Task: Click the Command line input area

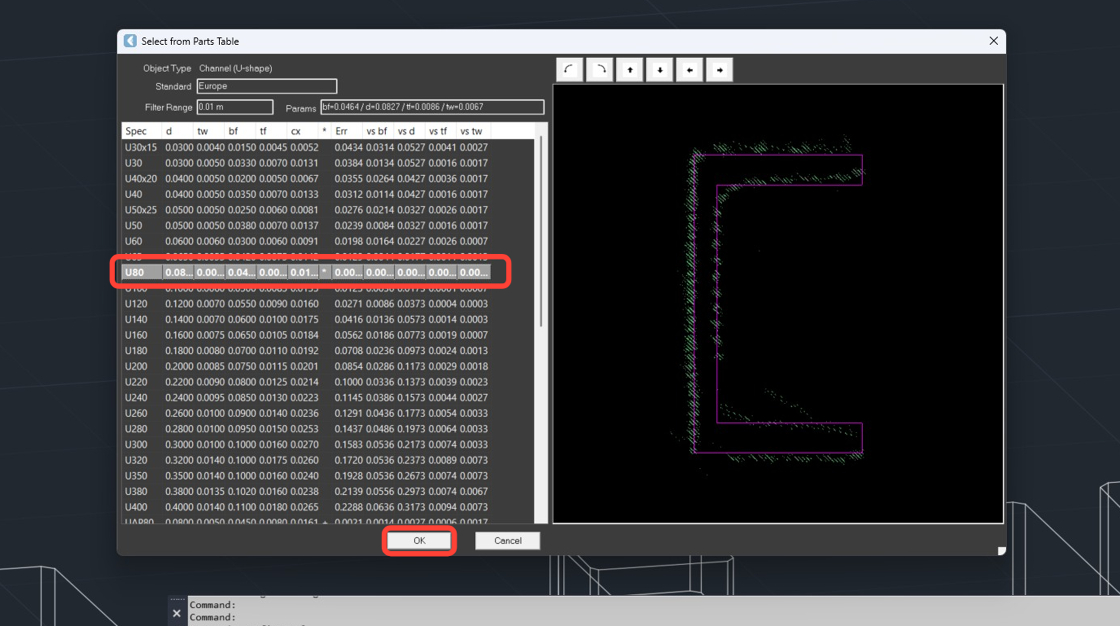Action: 654,611
